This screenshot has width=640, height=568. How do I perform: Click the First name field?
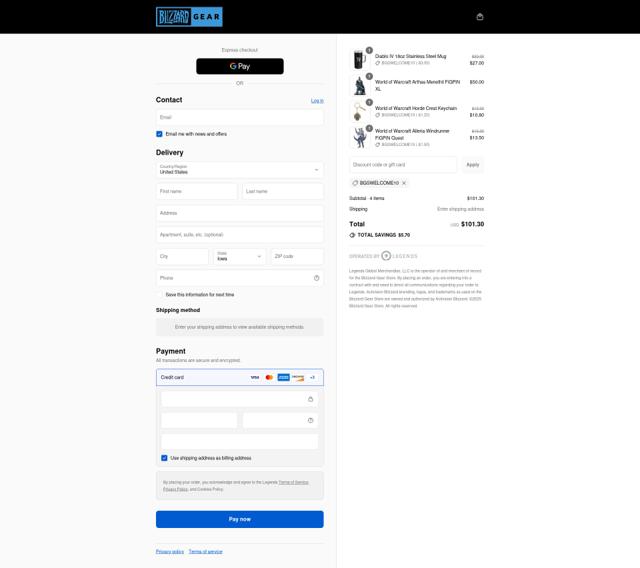pyautogui.click(x=197, y=191)
